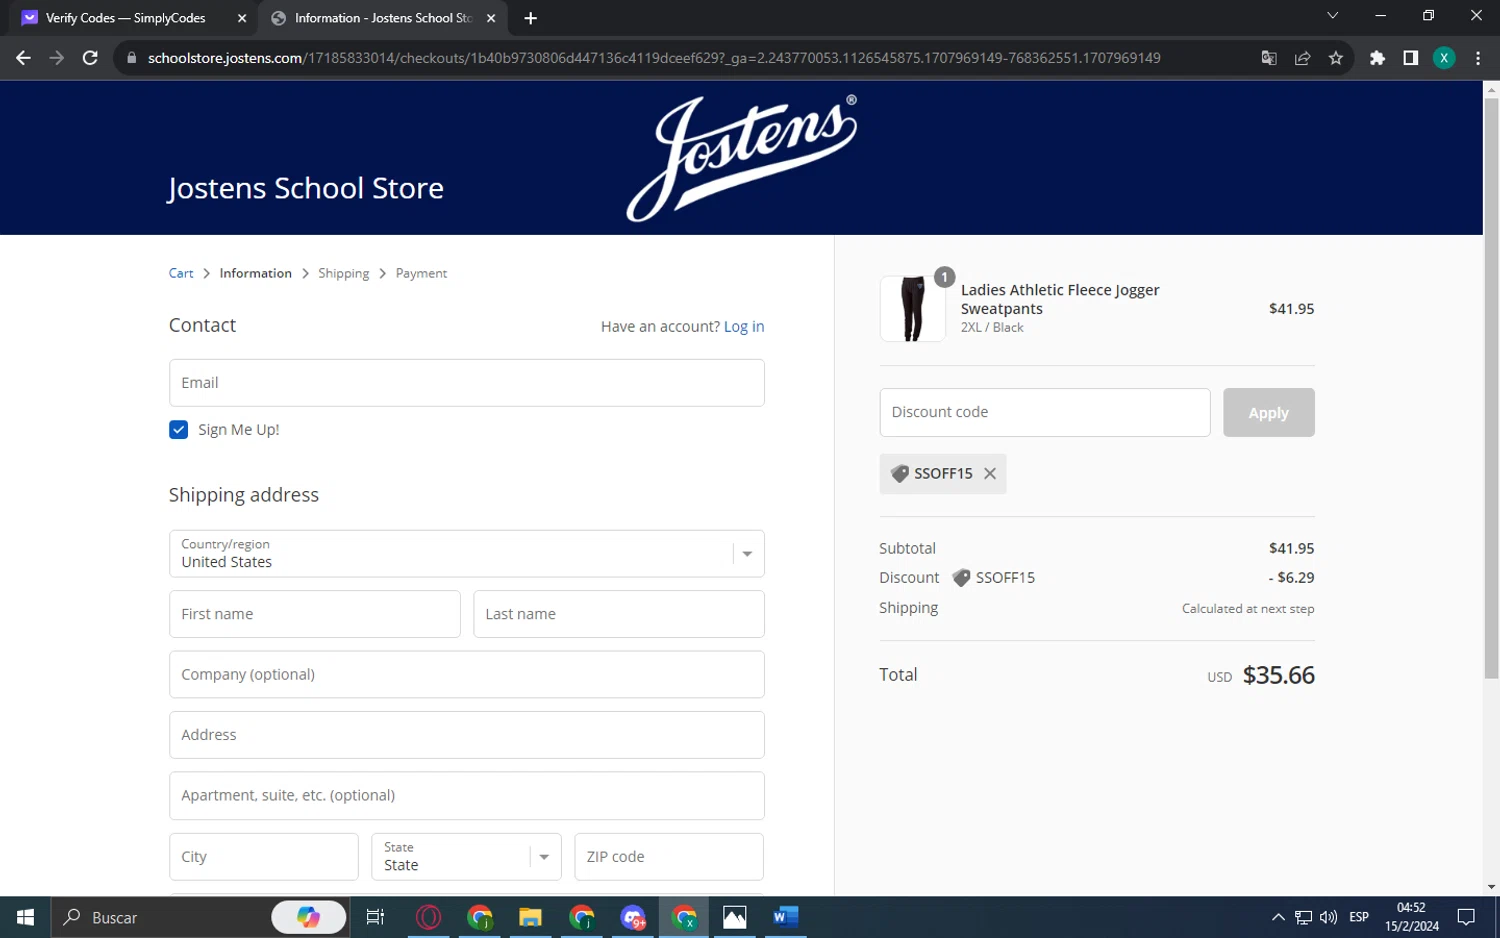Click the page vertical scrollbar
Image resolution: width=1500 pixels, height=938 pixels.
coord(1491,390)
